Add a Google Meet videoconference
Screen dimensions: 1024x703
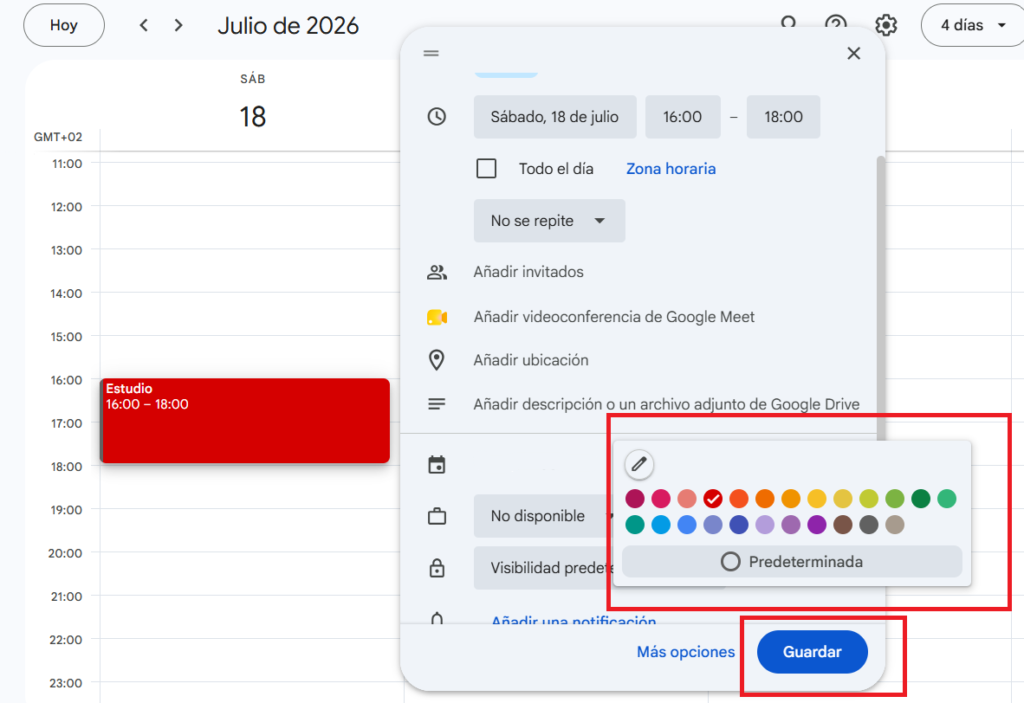[x=614, y=317]
